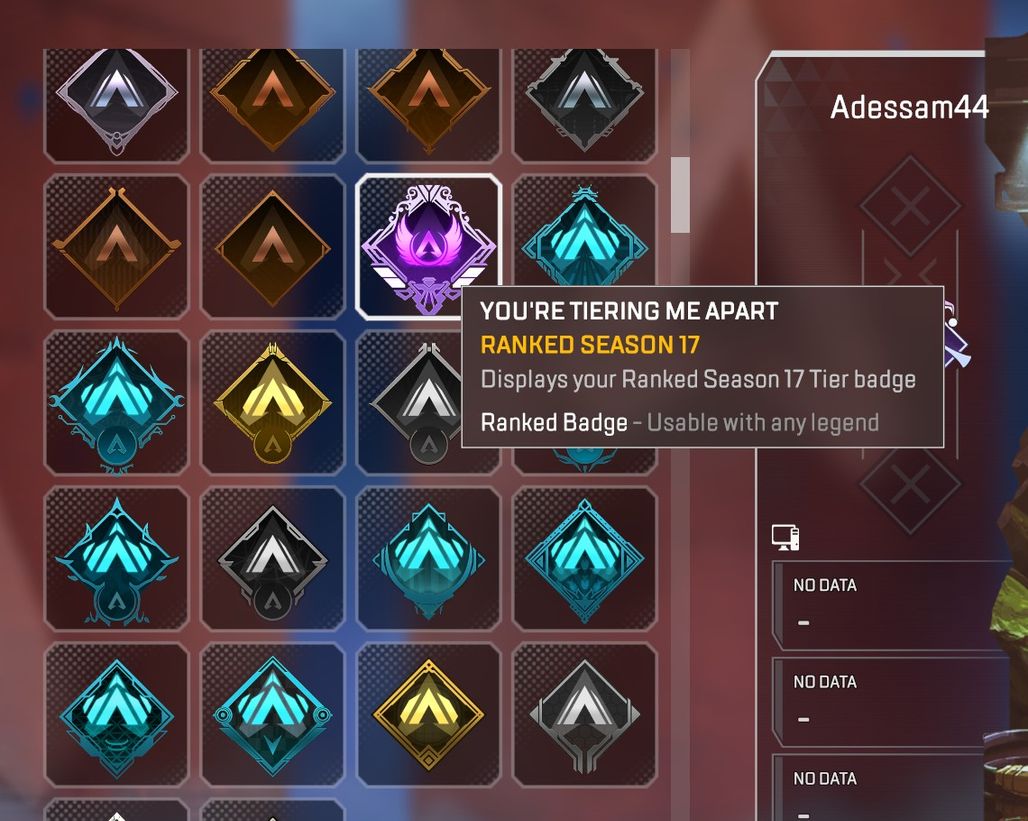Pick the dark silver badge at end of top row

[584, 104]
